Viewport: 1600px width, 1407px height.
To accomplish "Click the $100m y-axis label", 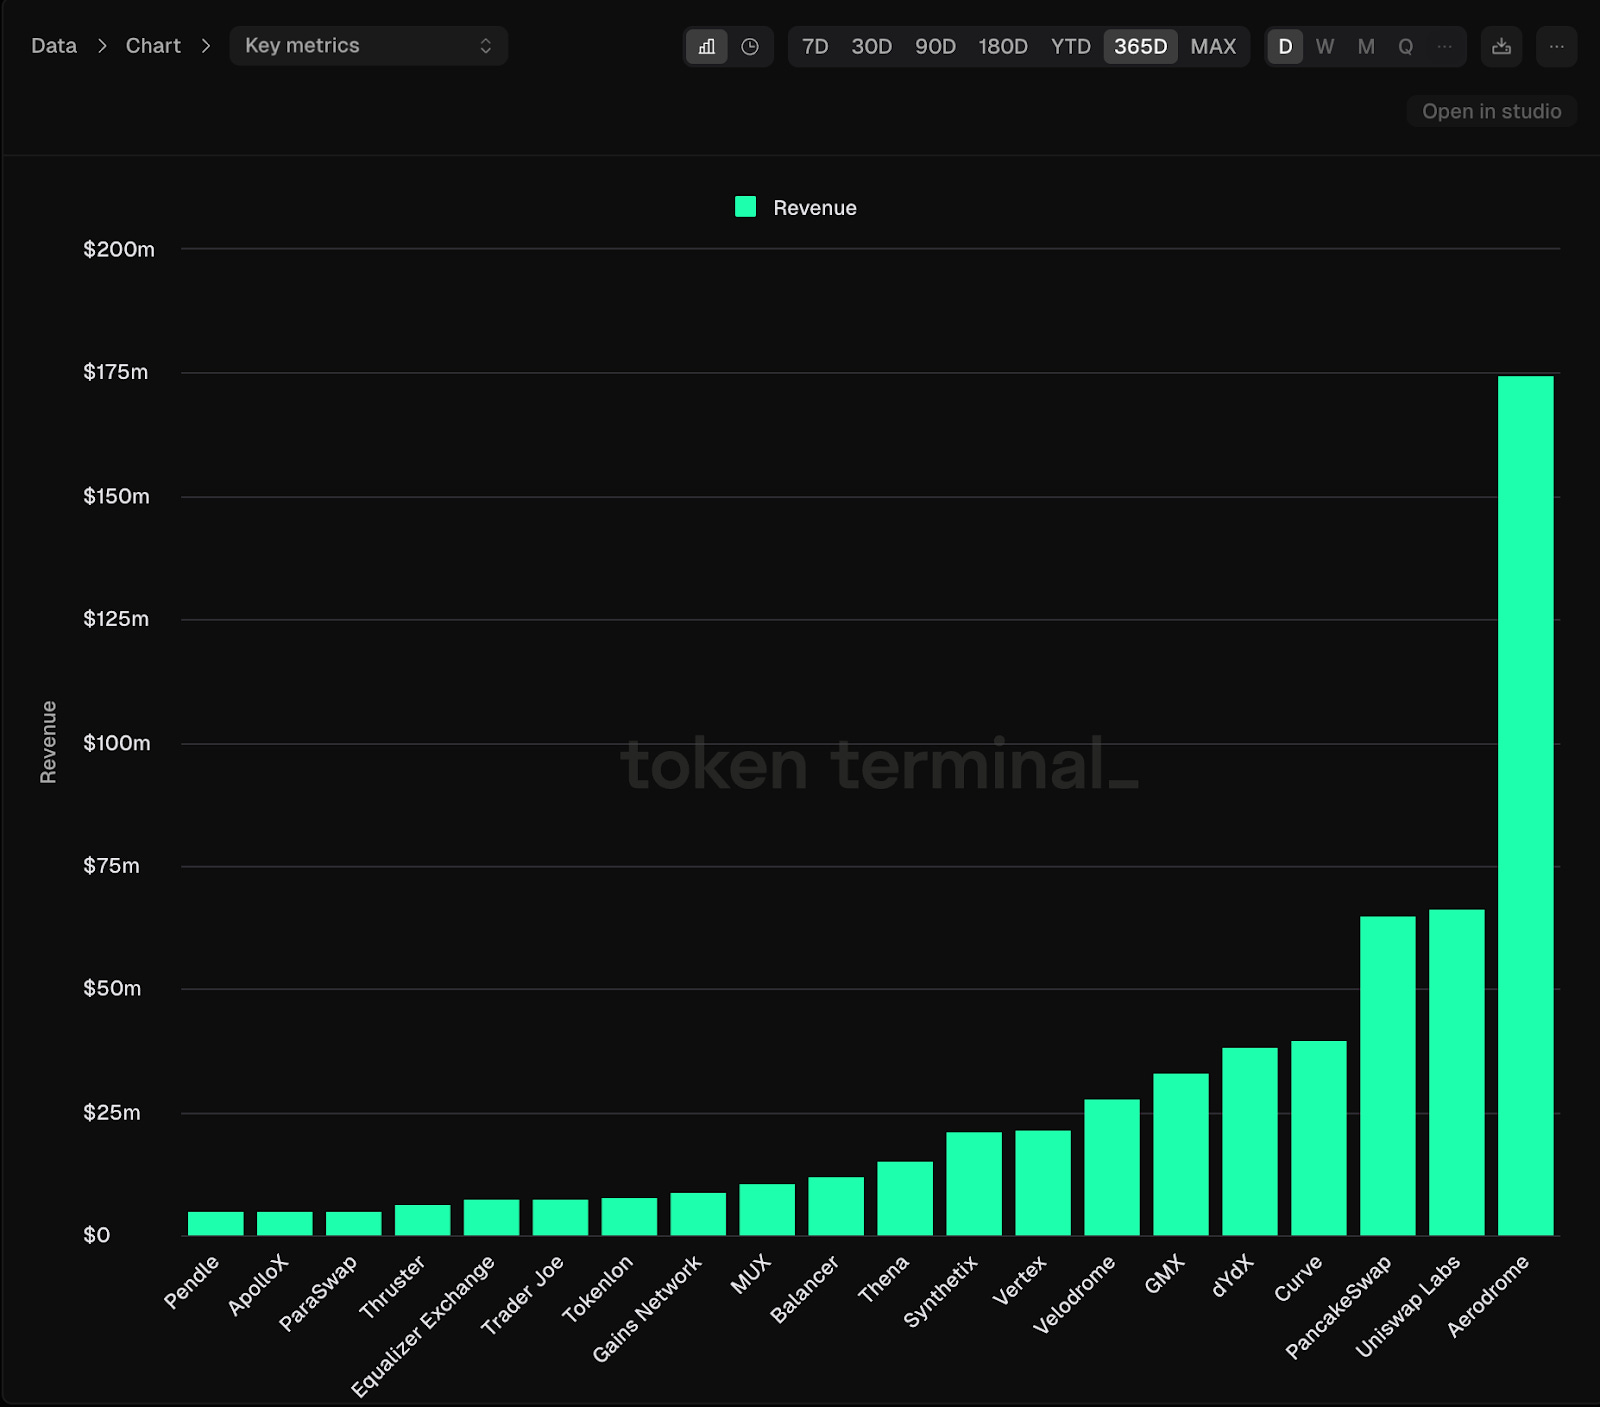I will click(117, 743).
